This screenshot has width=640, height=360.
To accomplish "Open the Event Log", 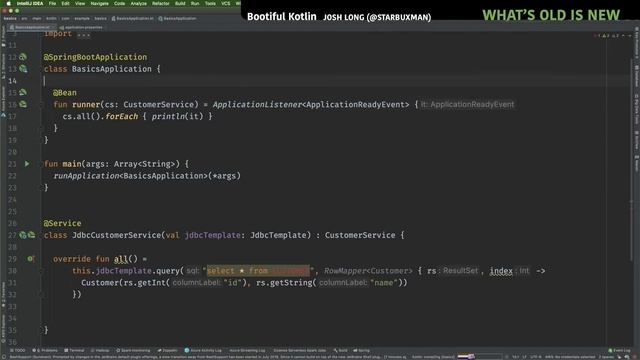I will pos(619,350).
